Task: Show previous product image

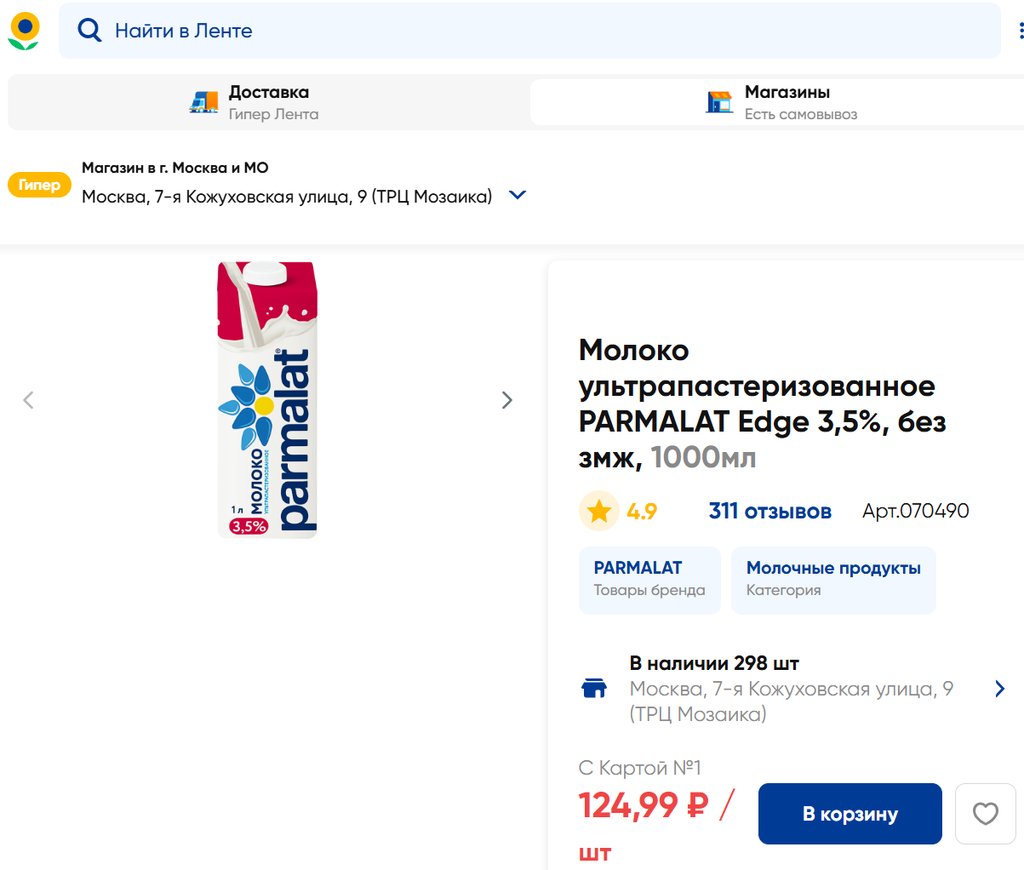Action: point(28,400)
